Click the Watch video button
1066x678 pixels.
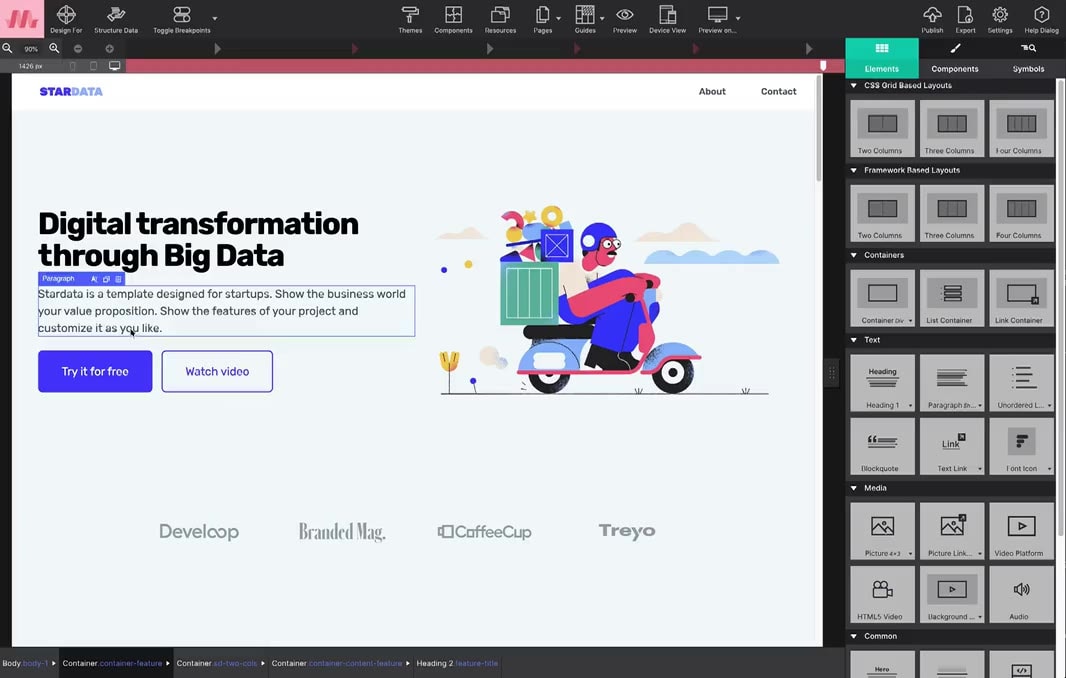[x=217, y=371]
